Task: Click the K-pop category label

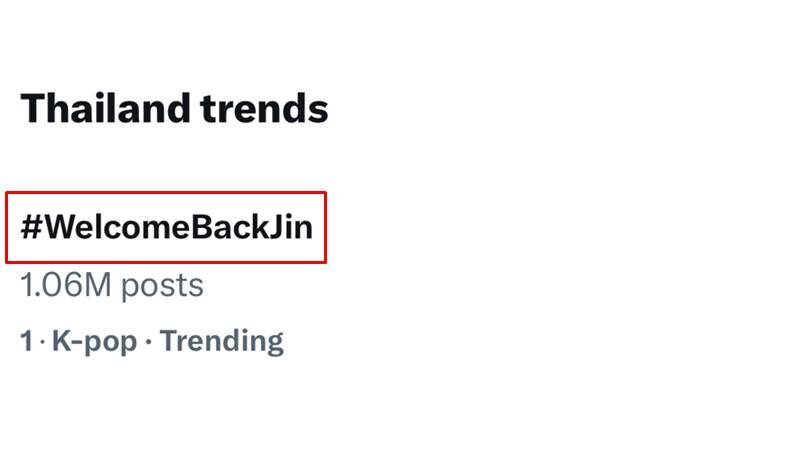Action: pyautogui.click(x=94, y=341)
